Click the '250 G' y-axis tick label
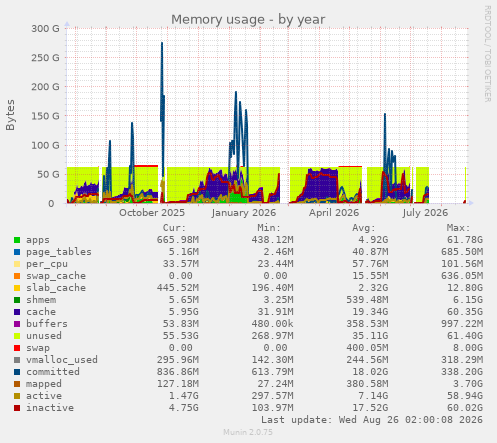Image resolution: width=497 pixels, height=443 pixels. pos(45,58)
